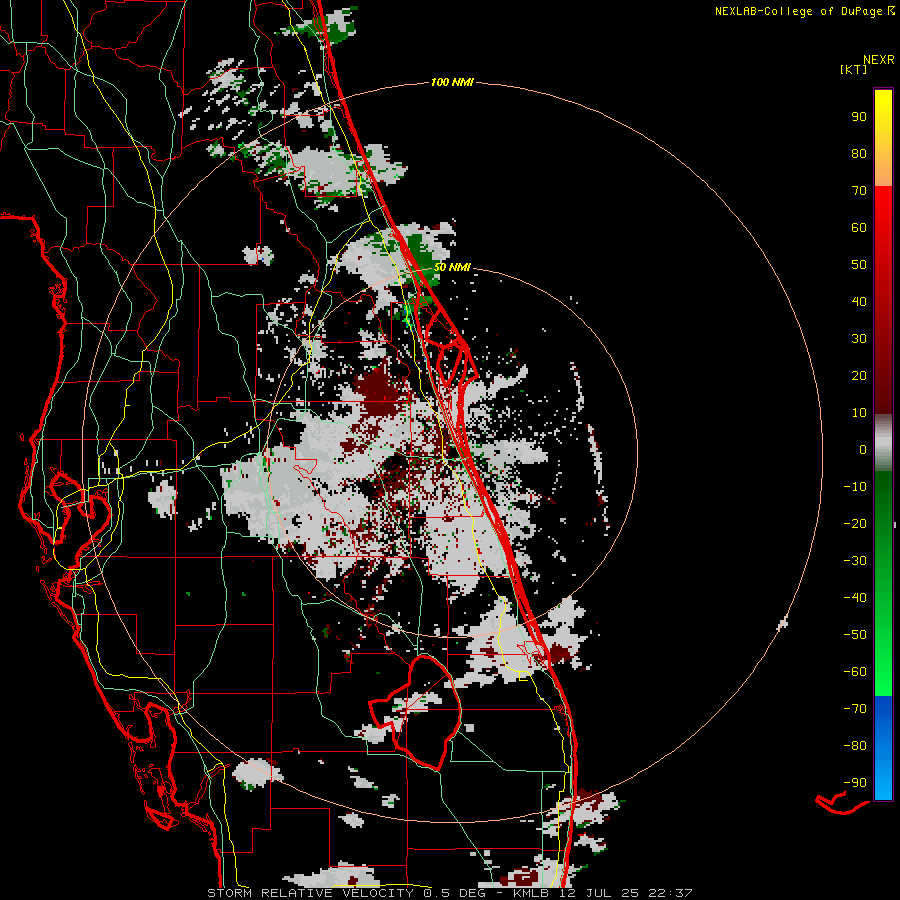Click the 50 value on velocity scale
900x900 pixels.
[859, 265]
